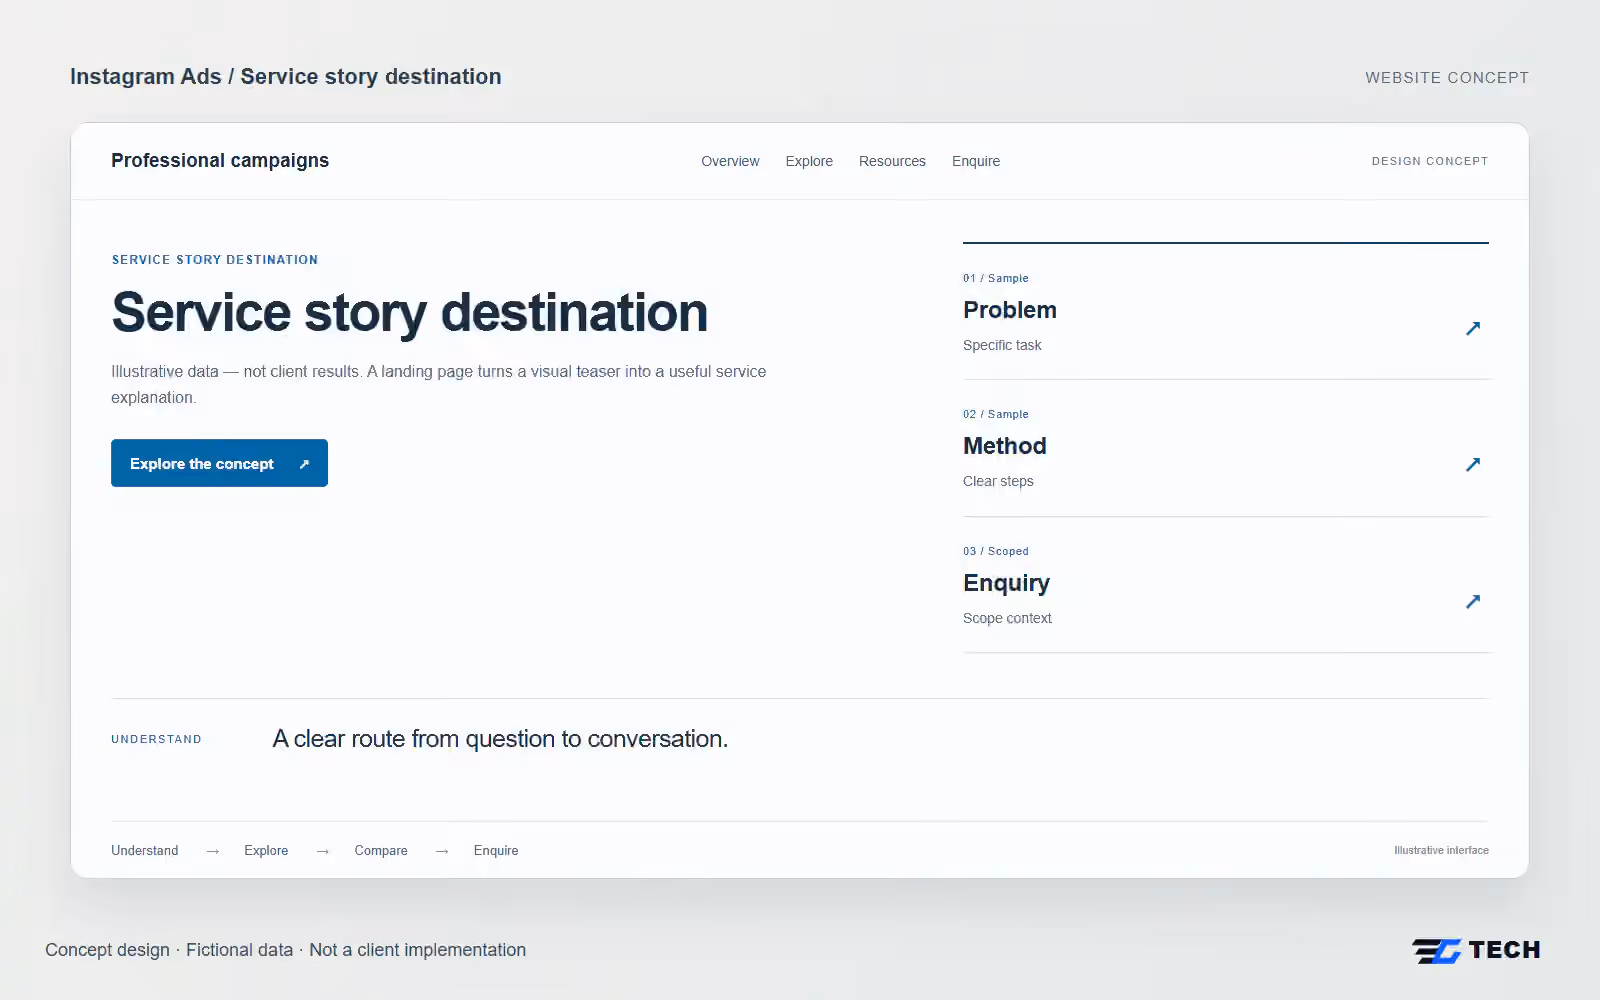Click the Enquiry card heading
This screenshot has width=1600, height=1000.
pyautogui.click(x=1006, y=583)
